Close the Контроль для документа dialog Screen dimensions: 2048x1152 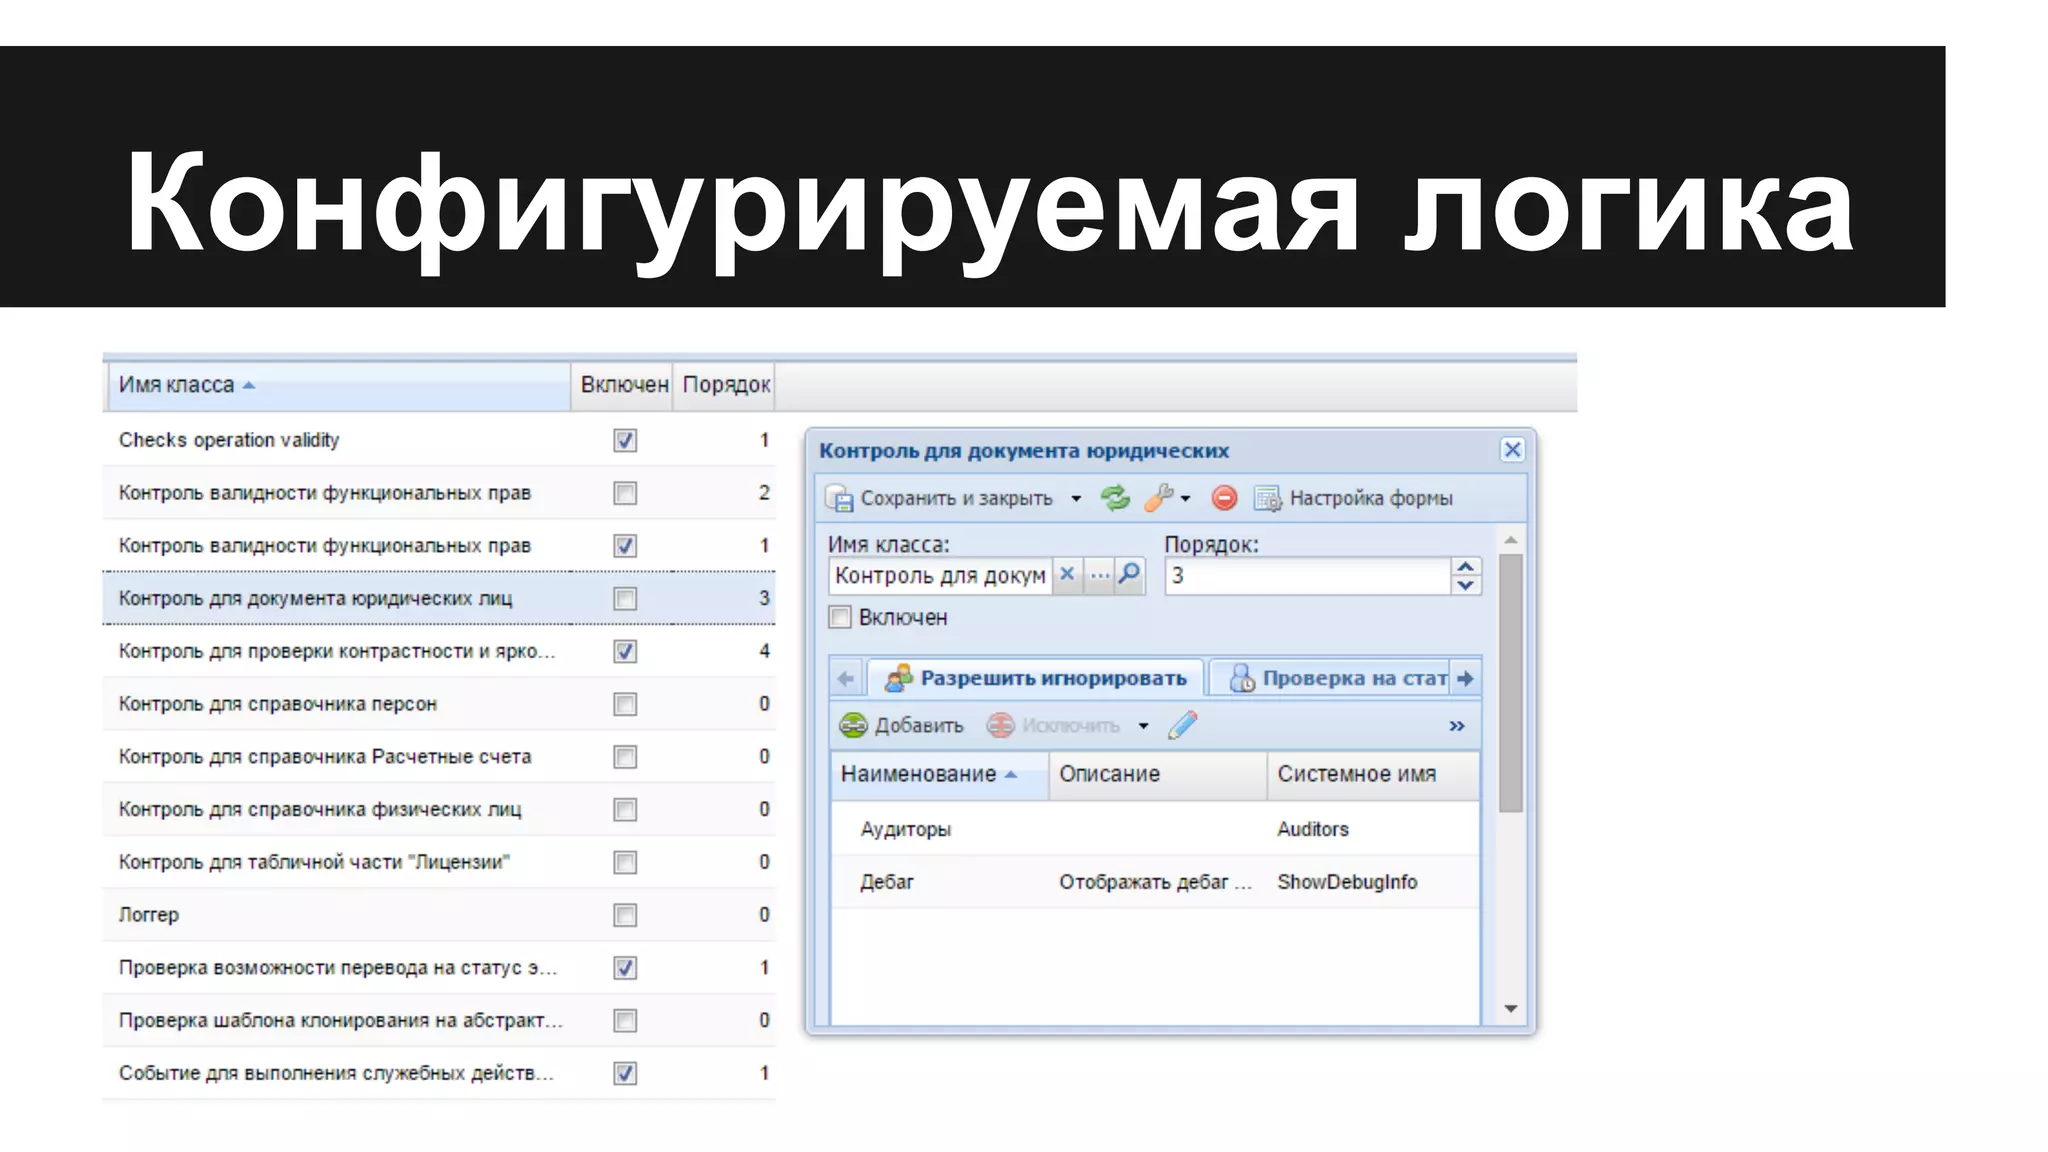point(1512,450)
